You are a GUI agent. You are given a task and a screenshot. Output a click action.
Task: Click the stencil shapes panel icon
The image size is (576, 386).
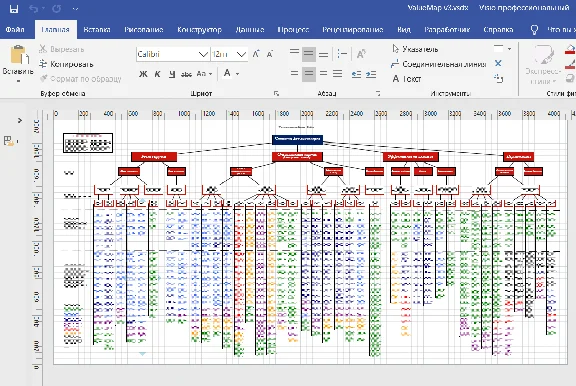[10, 141]
